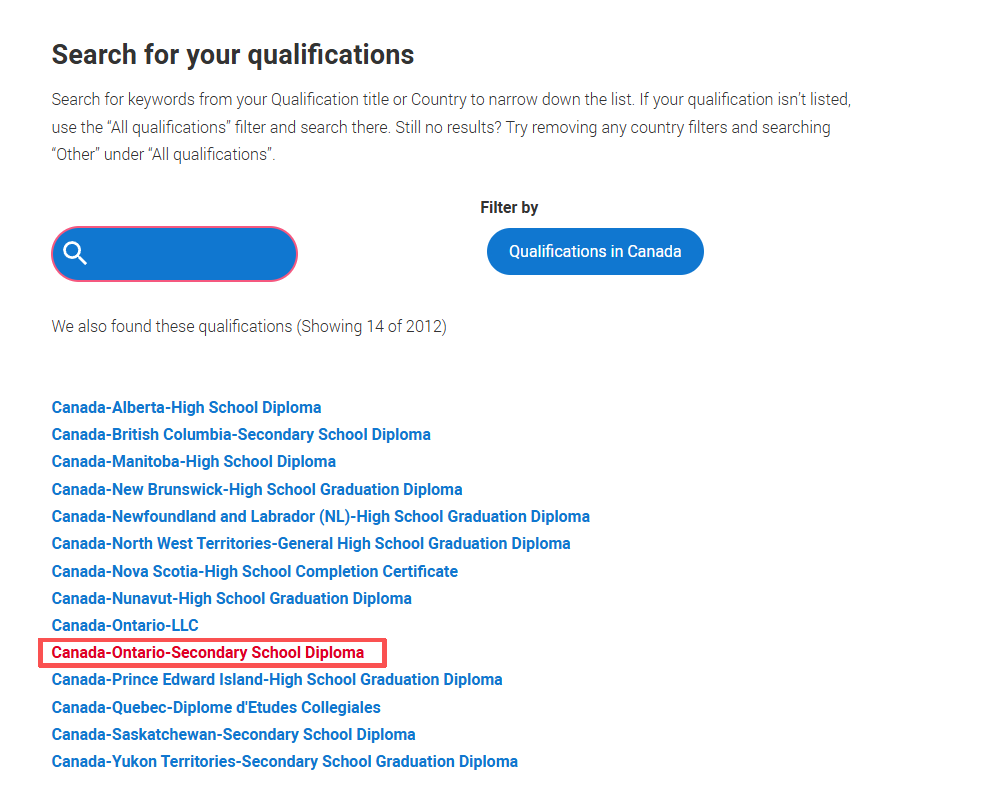The height and width of the screenshot is (807, 994).
Task: Open Yukon Territories Secondary School Graduation Diploma
Action: 284,762
